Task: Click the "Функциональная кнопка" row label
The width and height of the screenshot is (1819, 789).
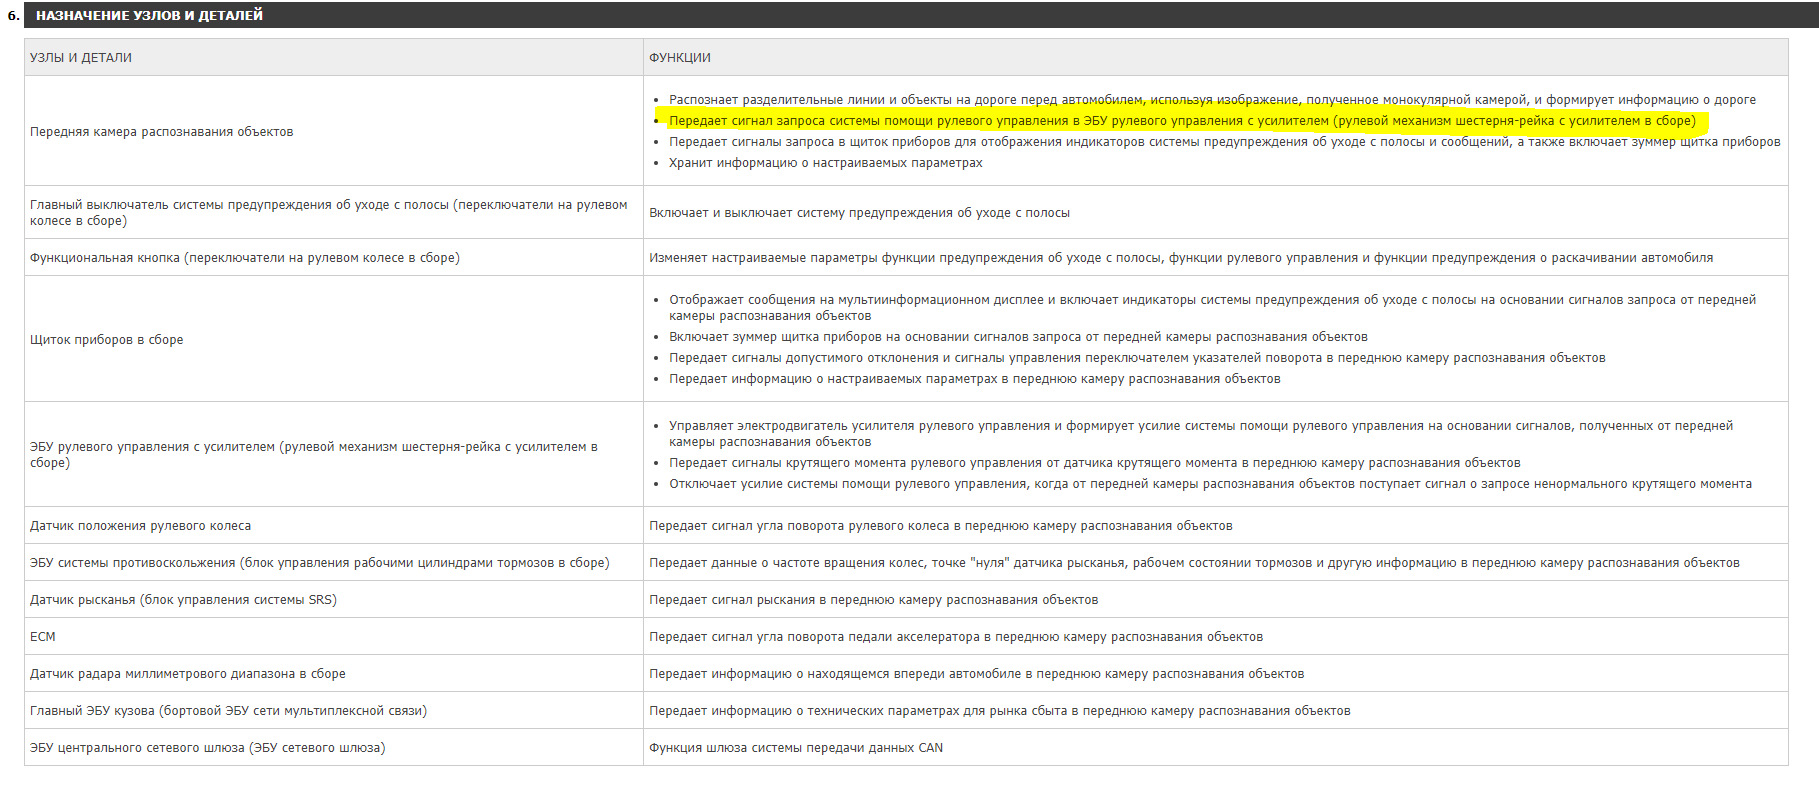Action: click(x=245, y=258)
